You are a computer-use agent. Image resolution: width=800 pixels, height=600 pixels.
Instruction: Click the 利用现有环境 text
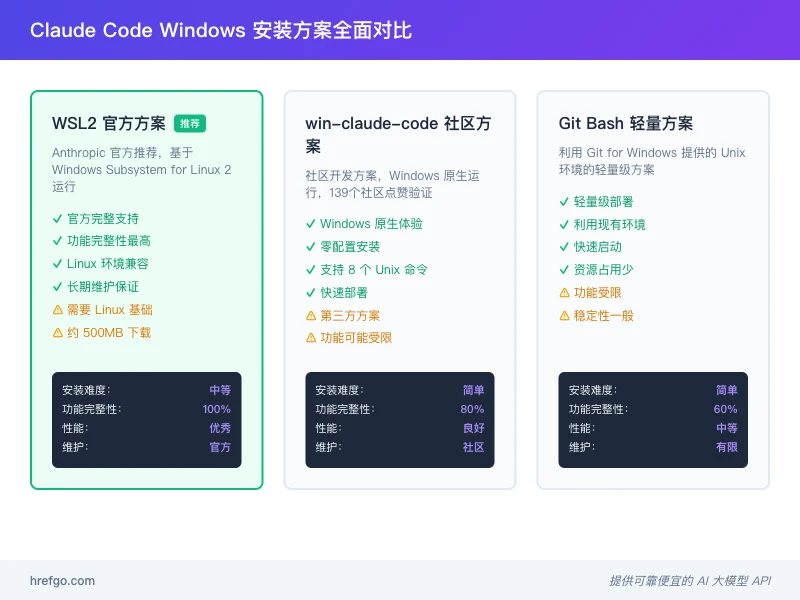[x=610, y=225]
